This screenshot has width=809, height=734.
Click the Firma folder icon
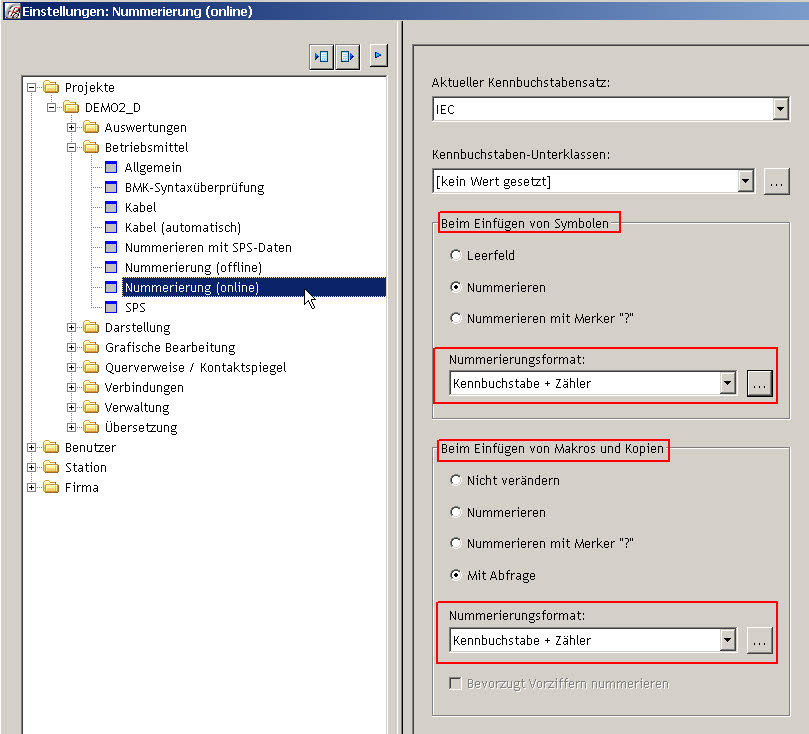point(51,487)
